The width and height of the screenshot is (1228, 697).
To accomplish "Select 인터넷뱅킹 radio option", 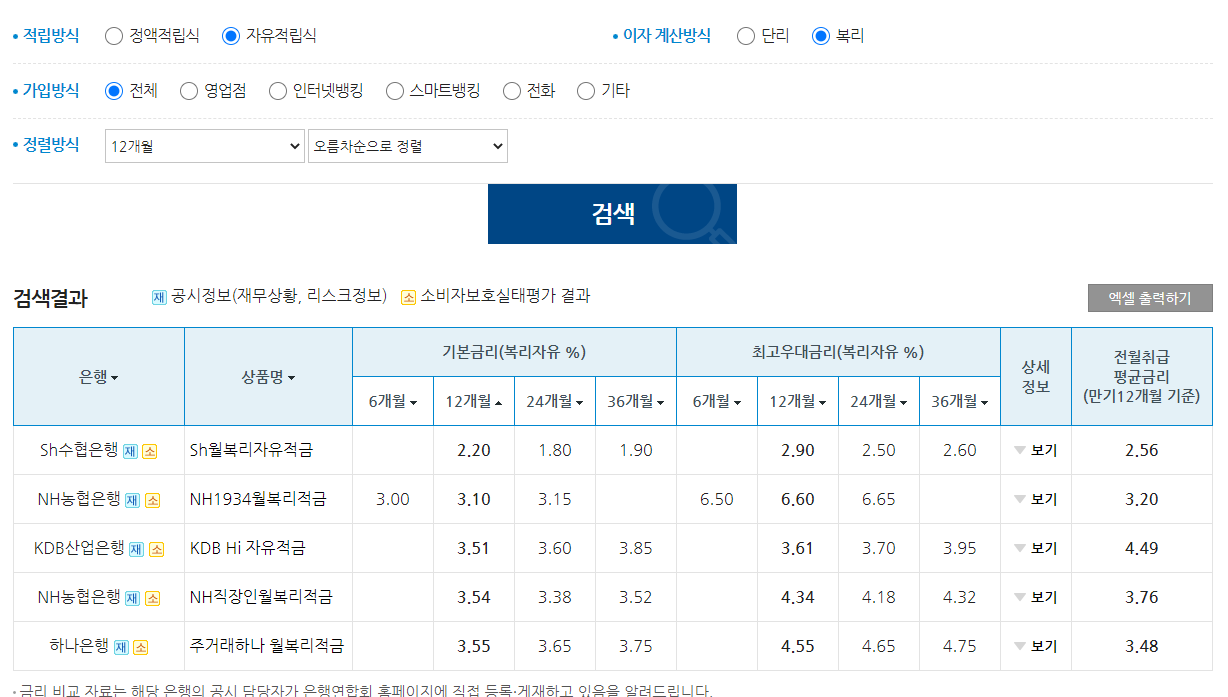I will pyautogui.click(x=278, y=91).
